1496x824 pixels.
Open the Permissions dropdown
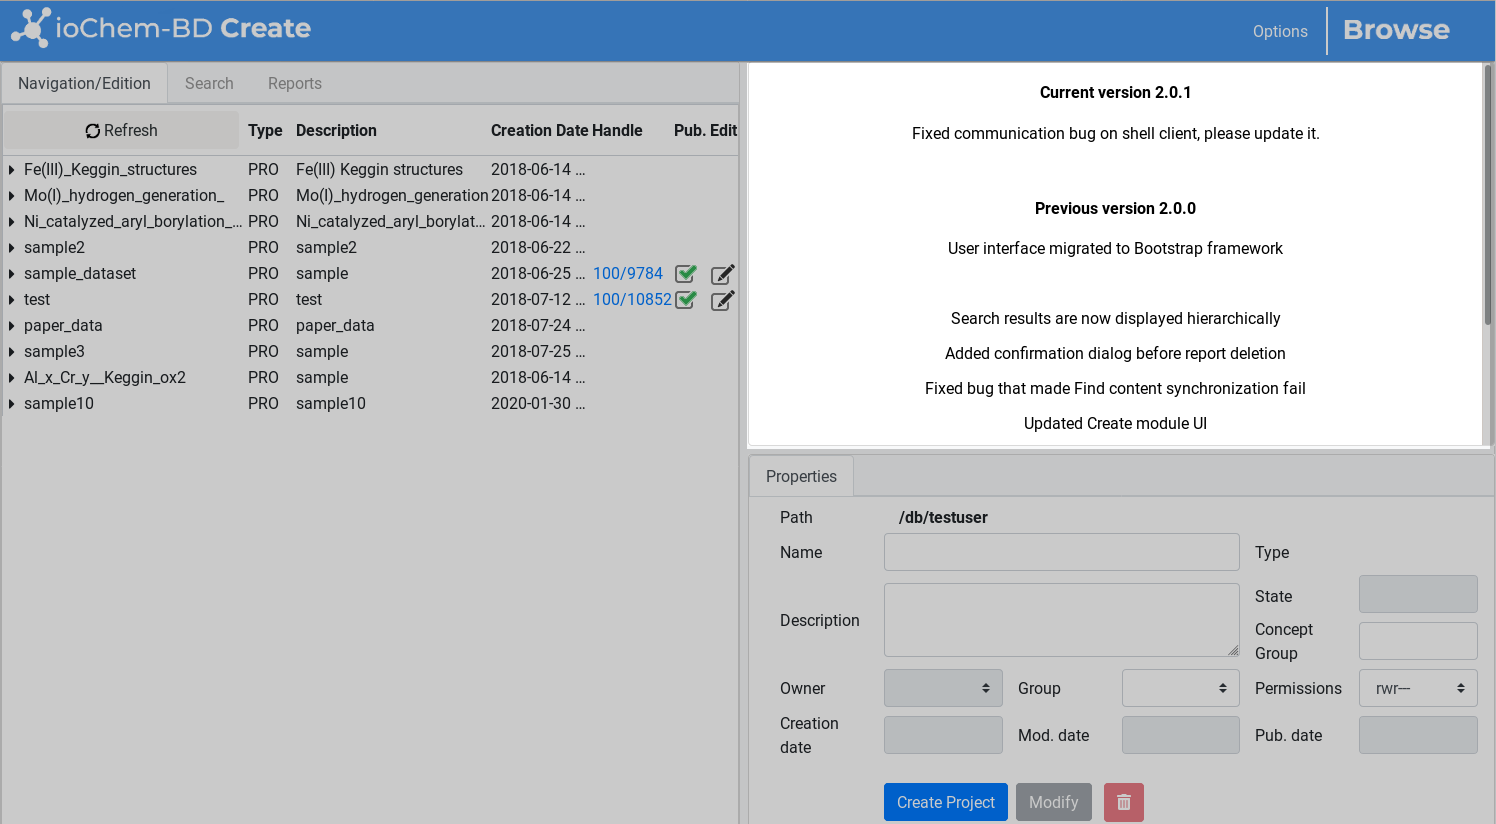point(1418,688)
